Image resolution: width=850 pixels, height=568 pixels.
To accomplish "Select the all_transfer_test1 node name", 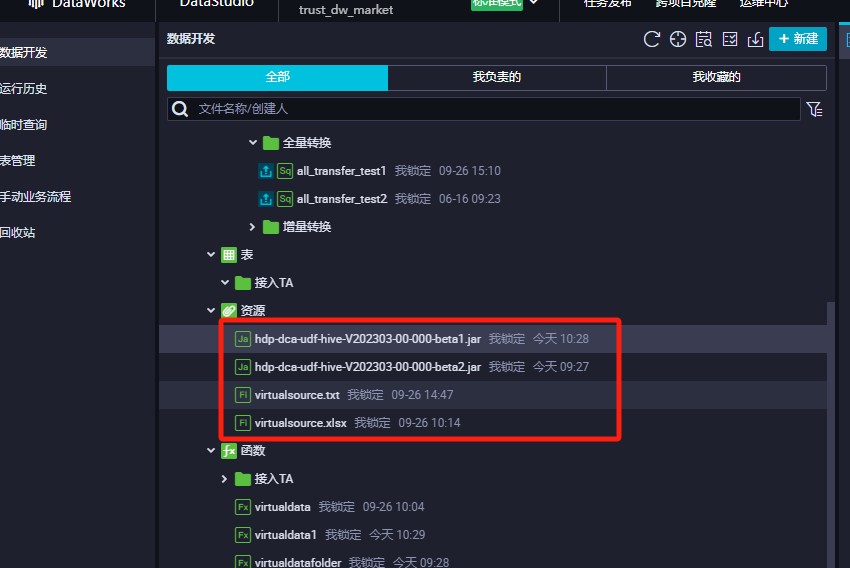I will coord(342,171).
